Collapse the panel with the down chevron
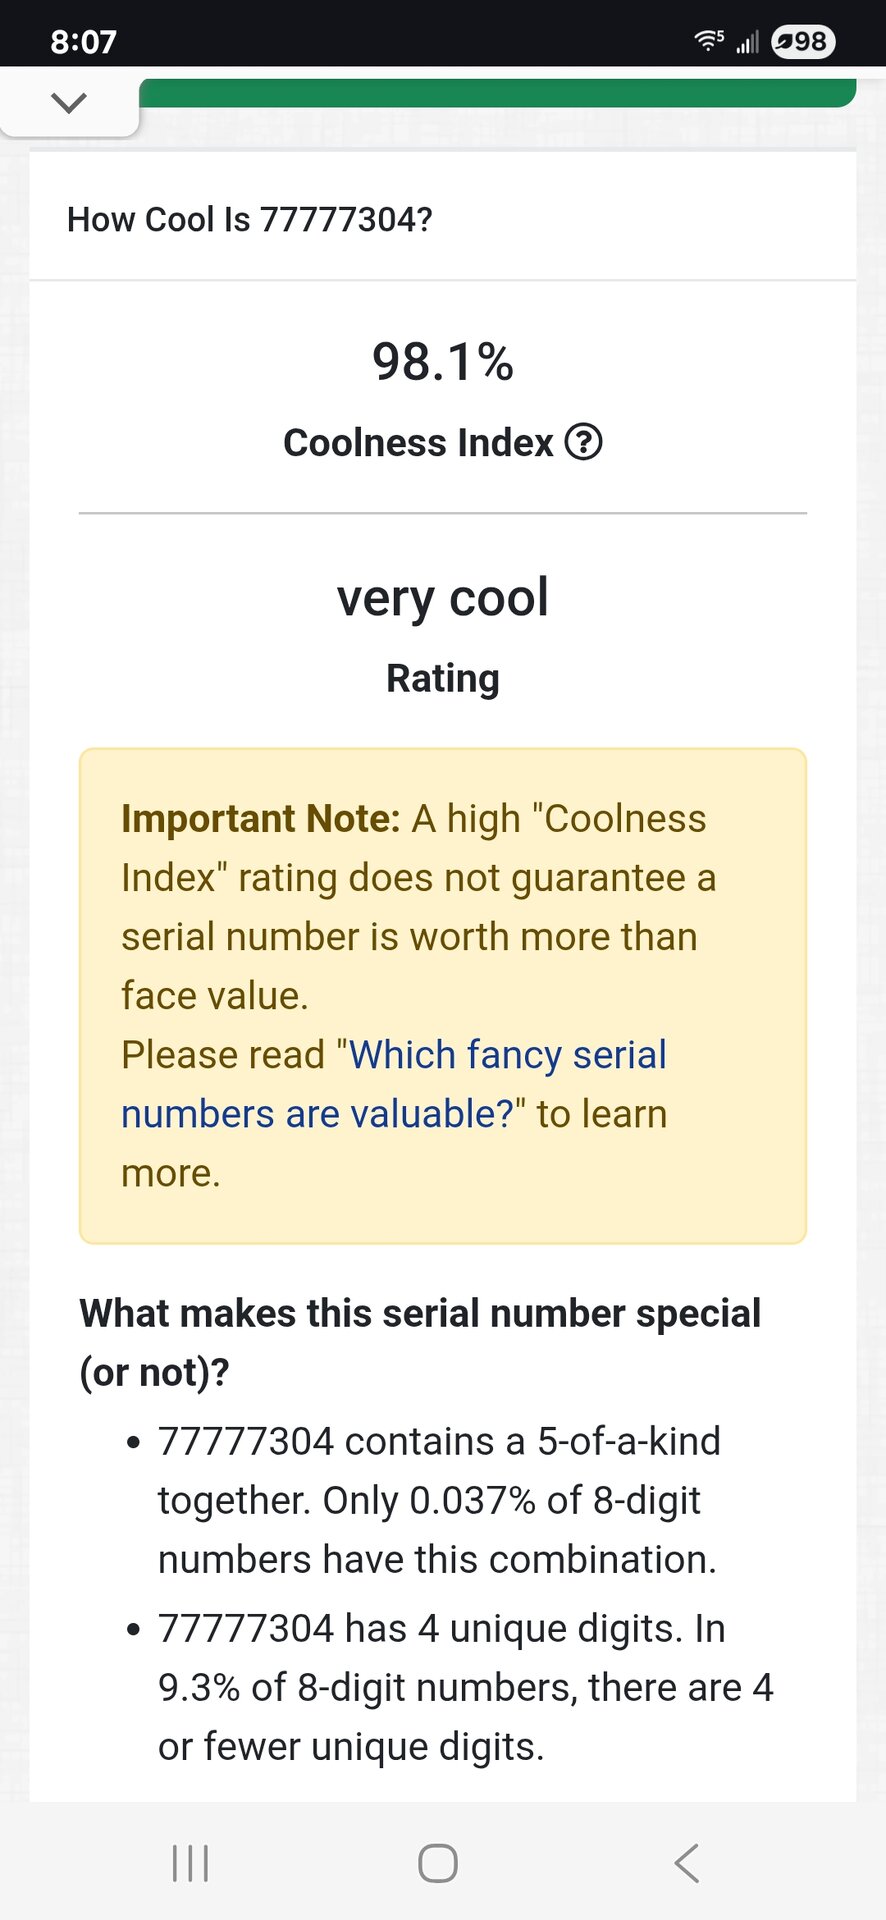The image size is (886, 1920). pyautogui.click(x=68, y=102)
